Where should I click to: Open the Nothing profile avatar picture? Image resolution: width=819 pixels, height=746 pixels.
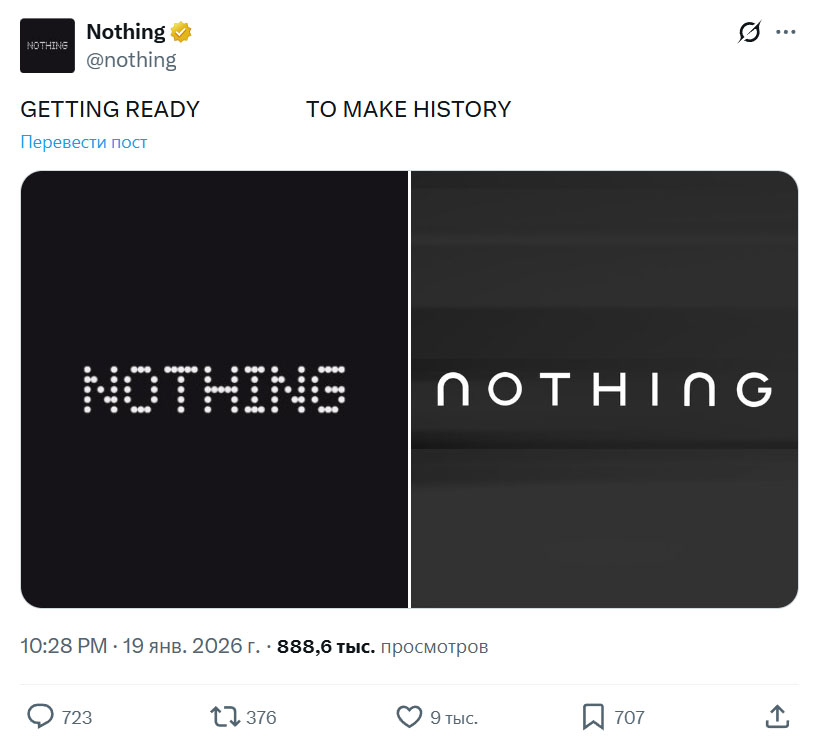point(47,45)
